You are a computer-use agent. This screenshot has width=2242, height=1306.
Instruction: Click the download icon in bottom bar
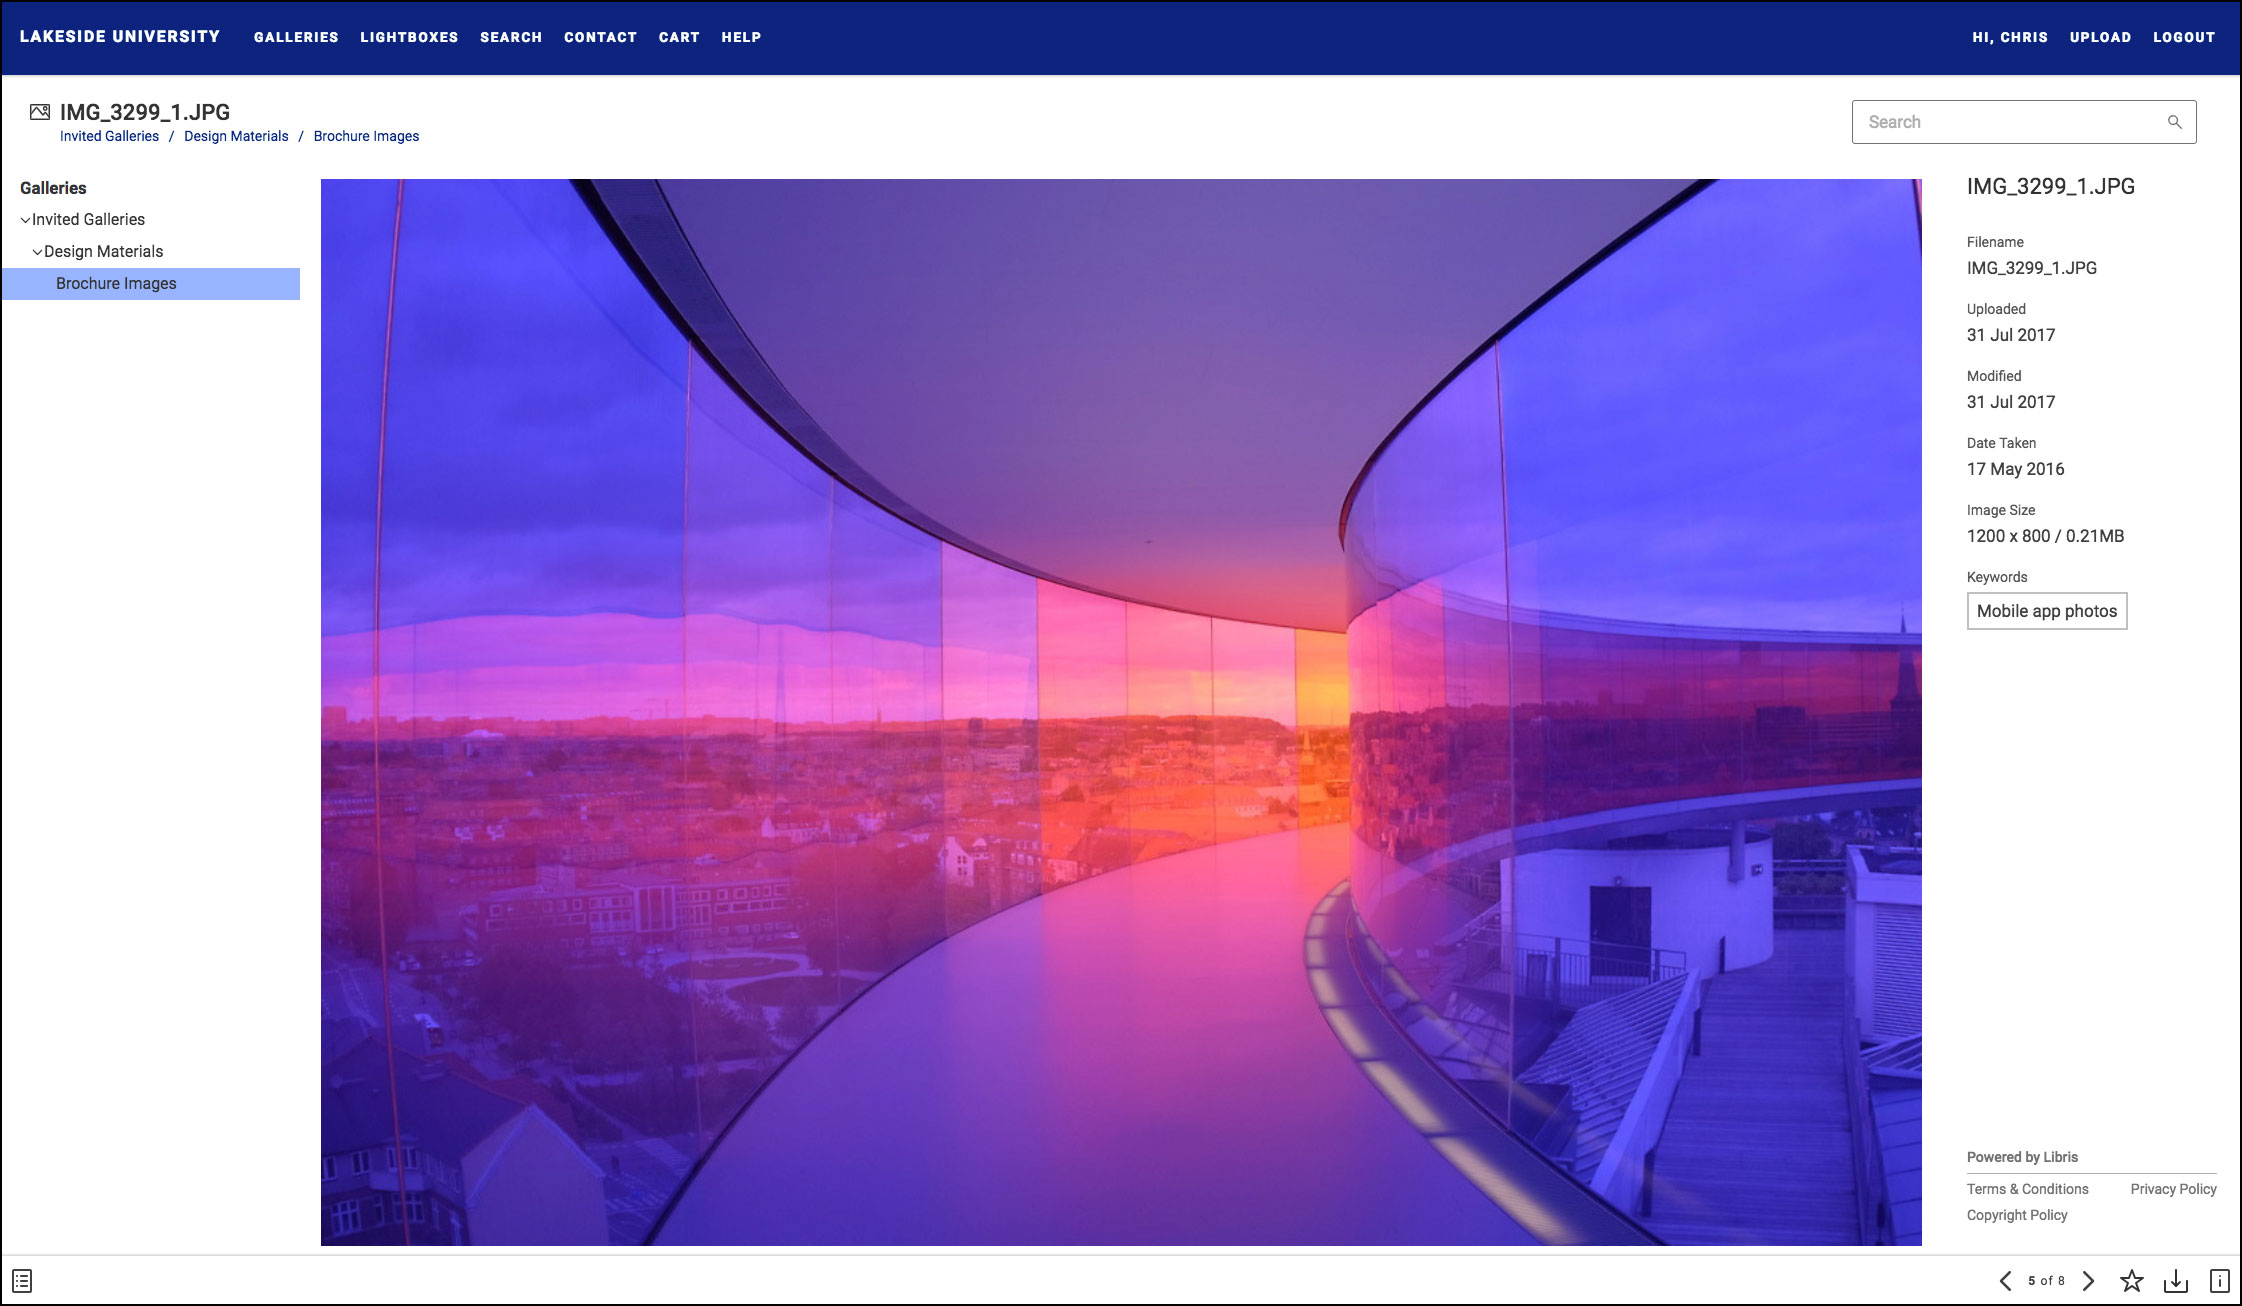(2175, 1281)
